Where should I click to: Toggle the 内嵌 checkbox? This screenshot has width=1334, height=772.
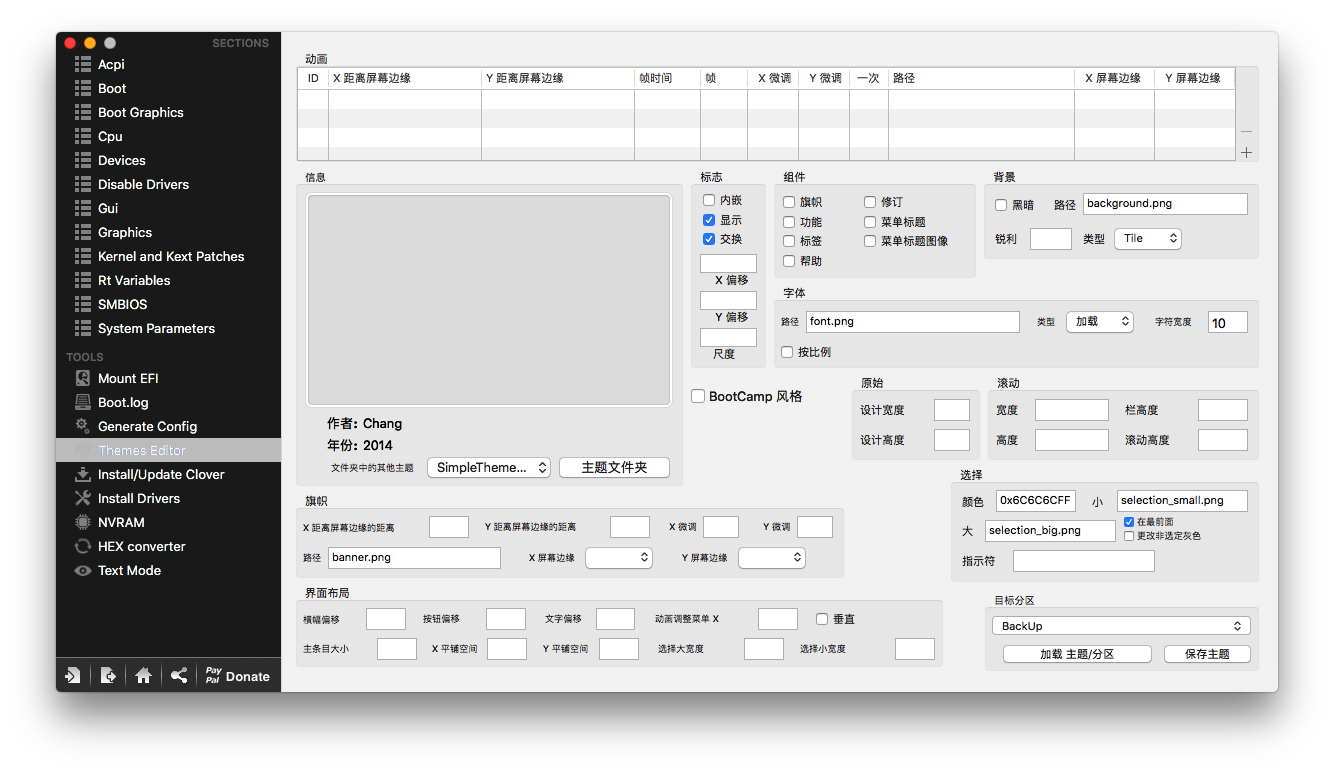(x=709, y=200)
